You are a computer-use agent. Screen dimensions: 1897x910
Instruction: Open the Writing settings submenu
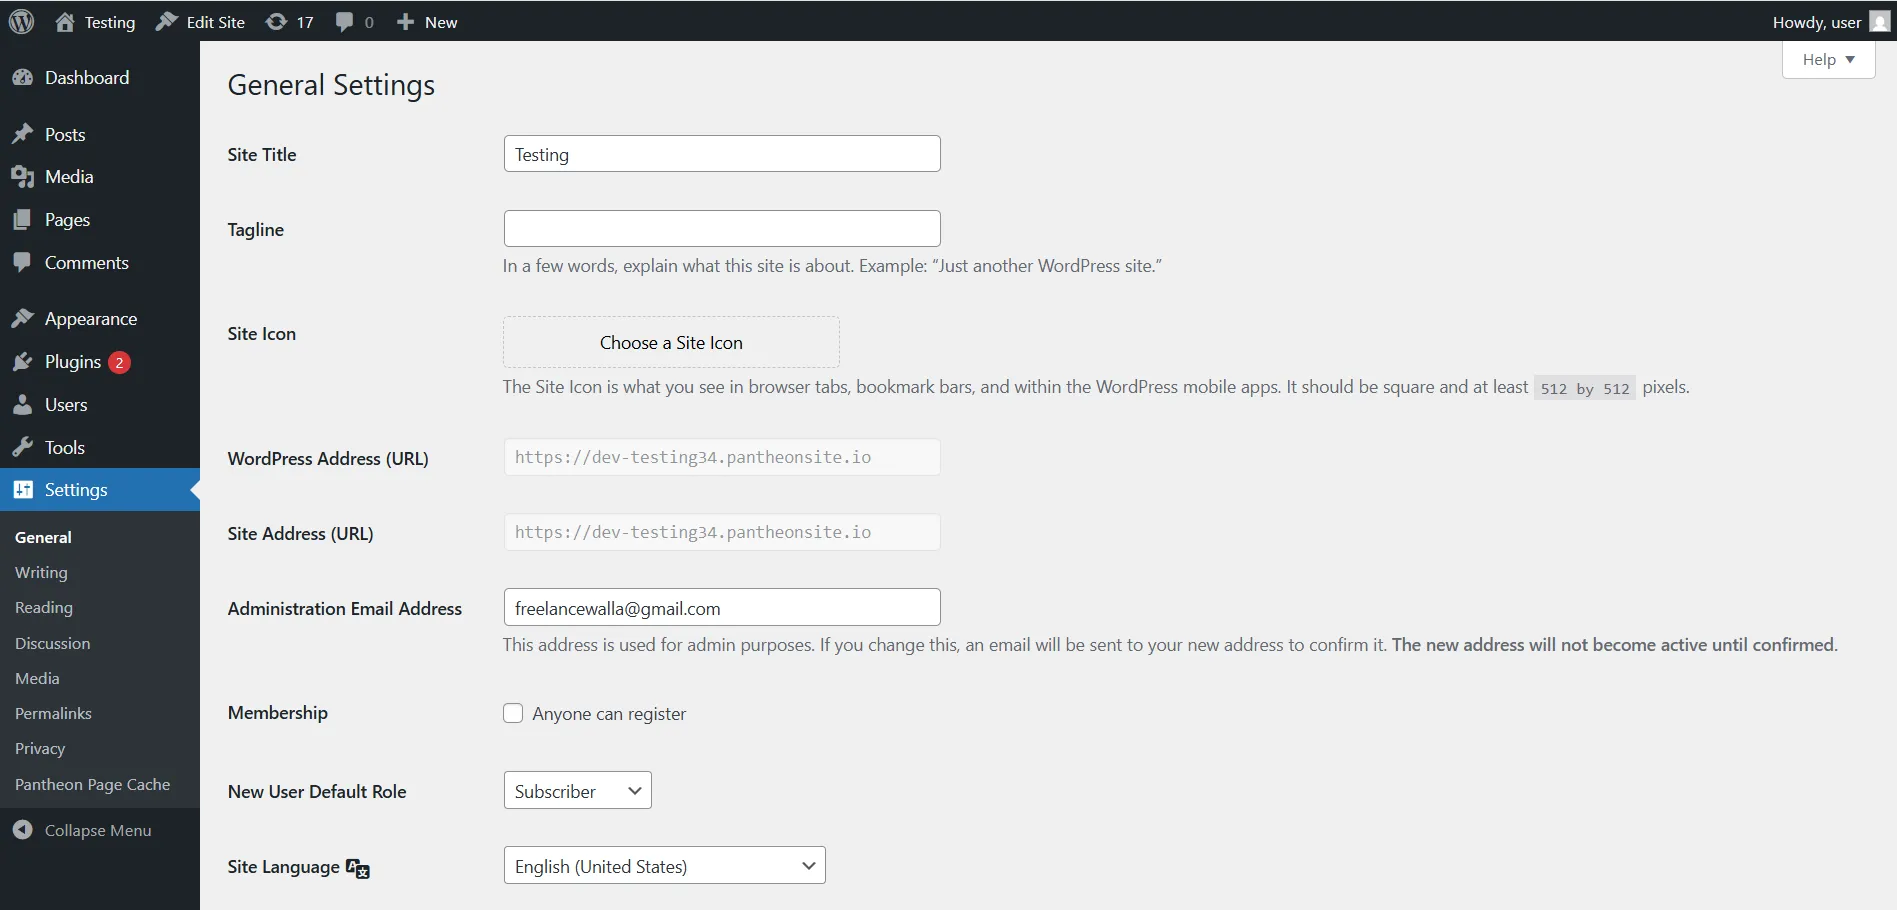(41, 572)
